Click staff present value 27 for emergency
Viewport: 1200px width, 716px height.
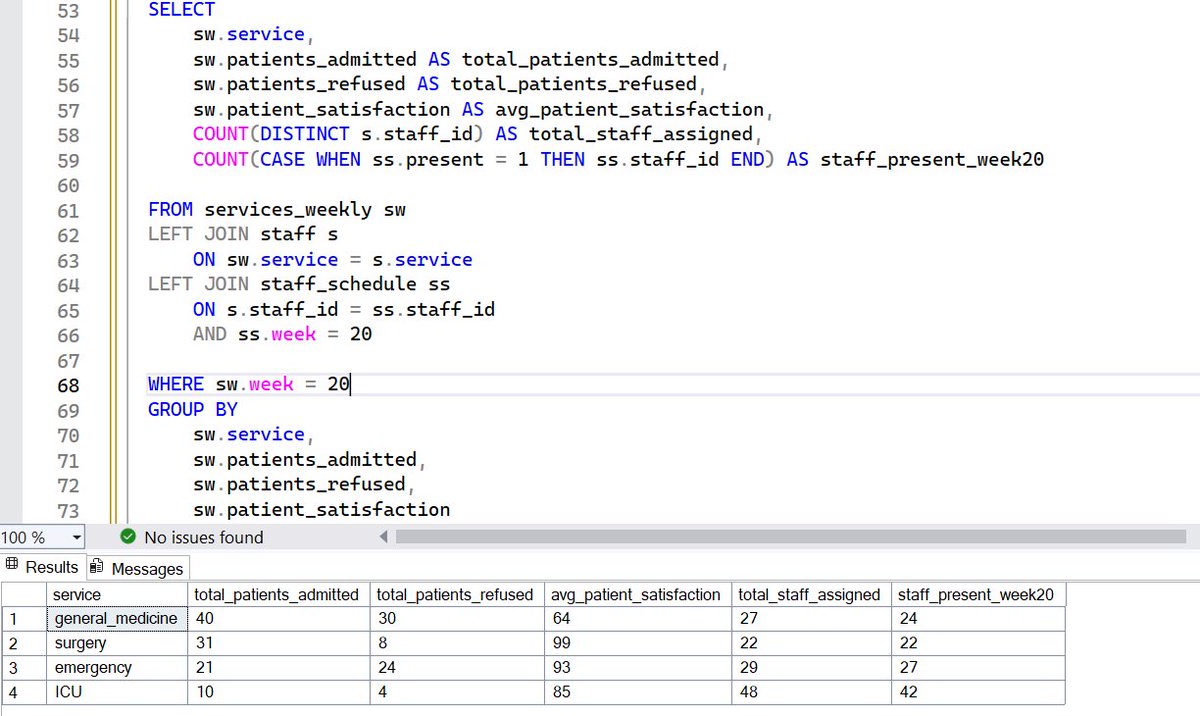pos(978,667)
